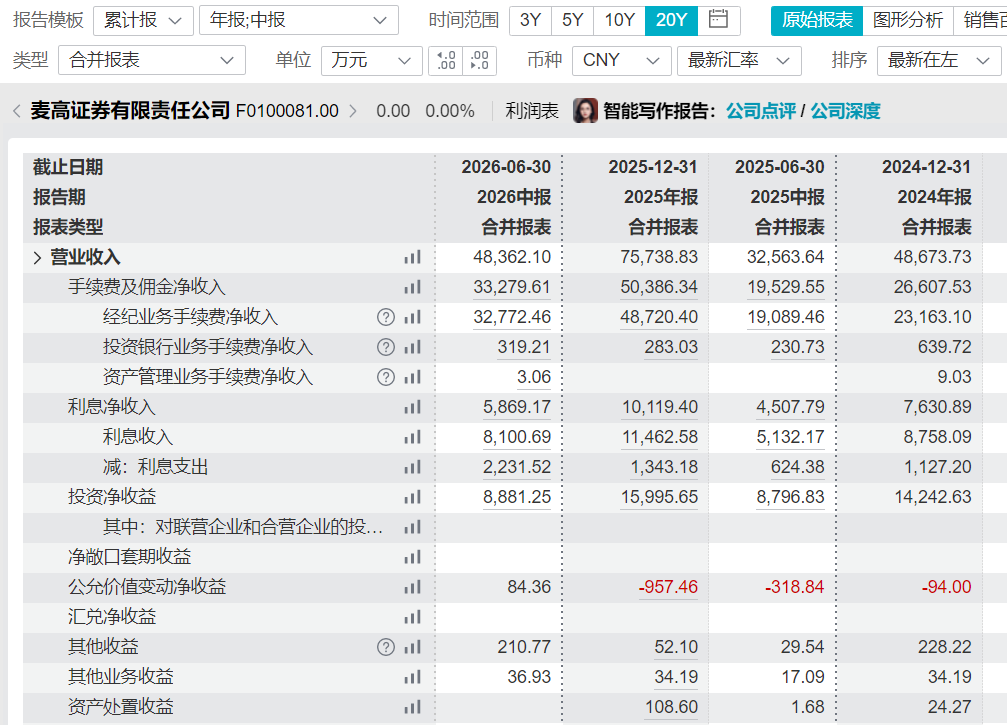
Task: Click the 2024年报 column header
Action: pos(934,197)
